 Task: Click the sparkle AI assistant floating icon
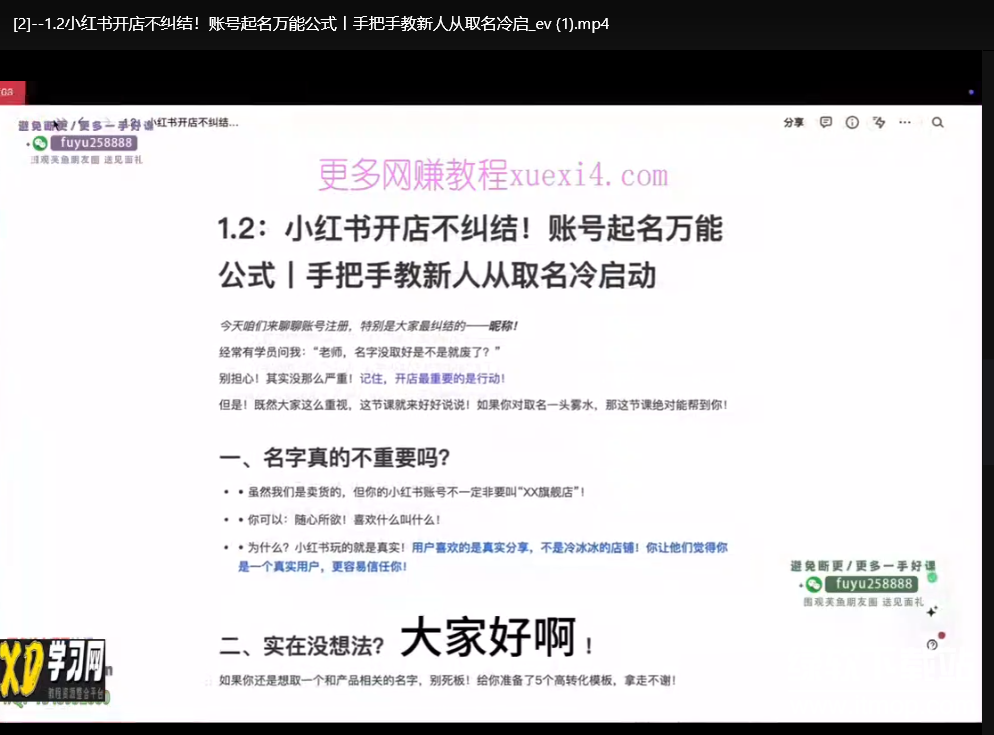pos(931,610)
